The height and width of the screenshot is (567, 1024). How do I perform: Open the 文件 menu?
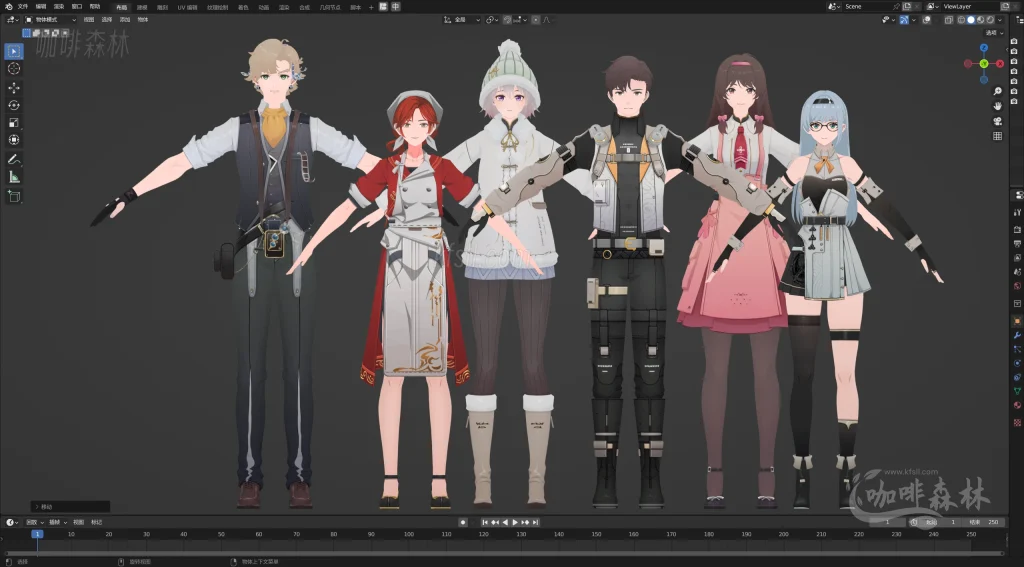pyautogui.click(x=23, y=7)
